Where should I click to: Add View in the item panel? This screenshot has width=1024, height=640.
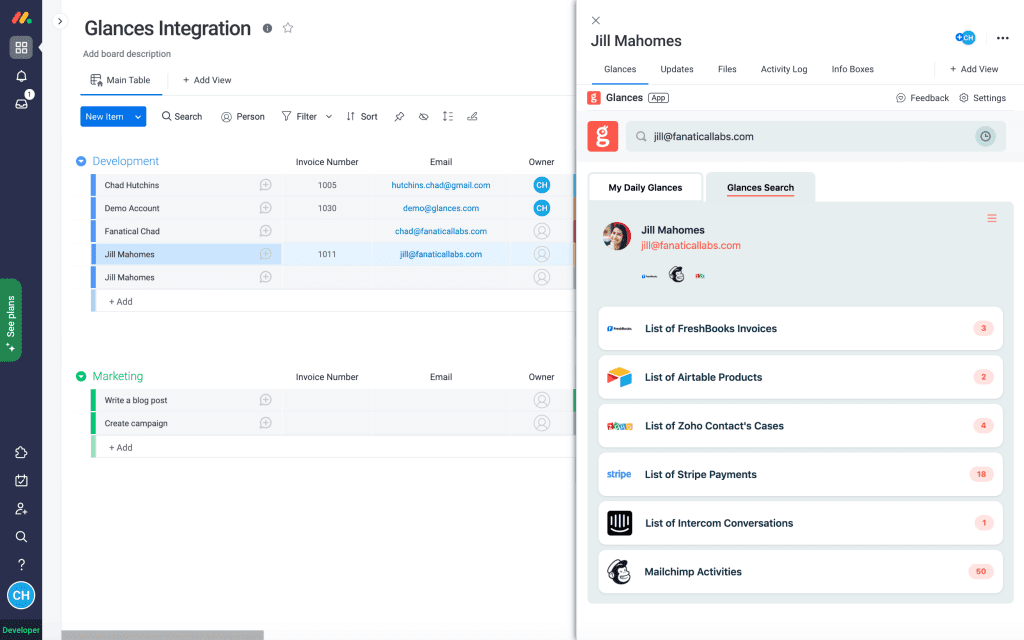point(974,69)
